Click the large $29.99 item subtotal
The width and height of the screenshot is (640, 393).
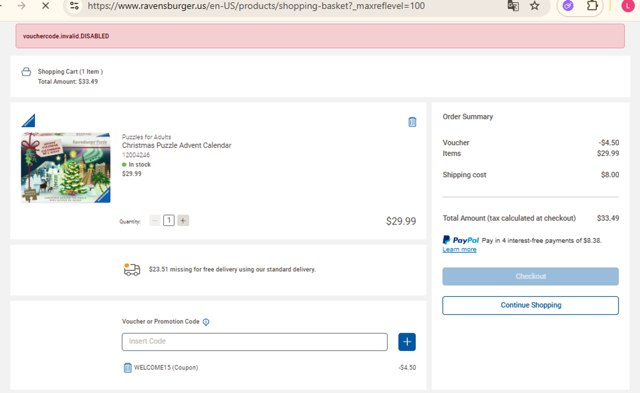coord(401,221)
